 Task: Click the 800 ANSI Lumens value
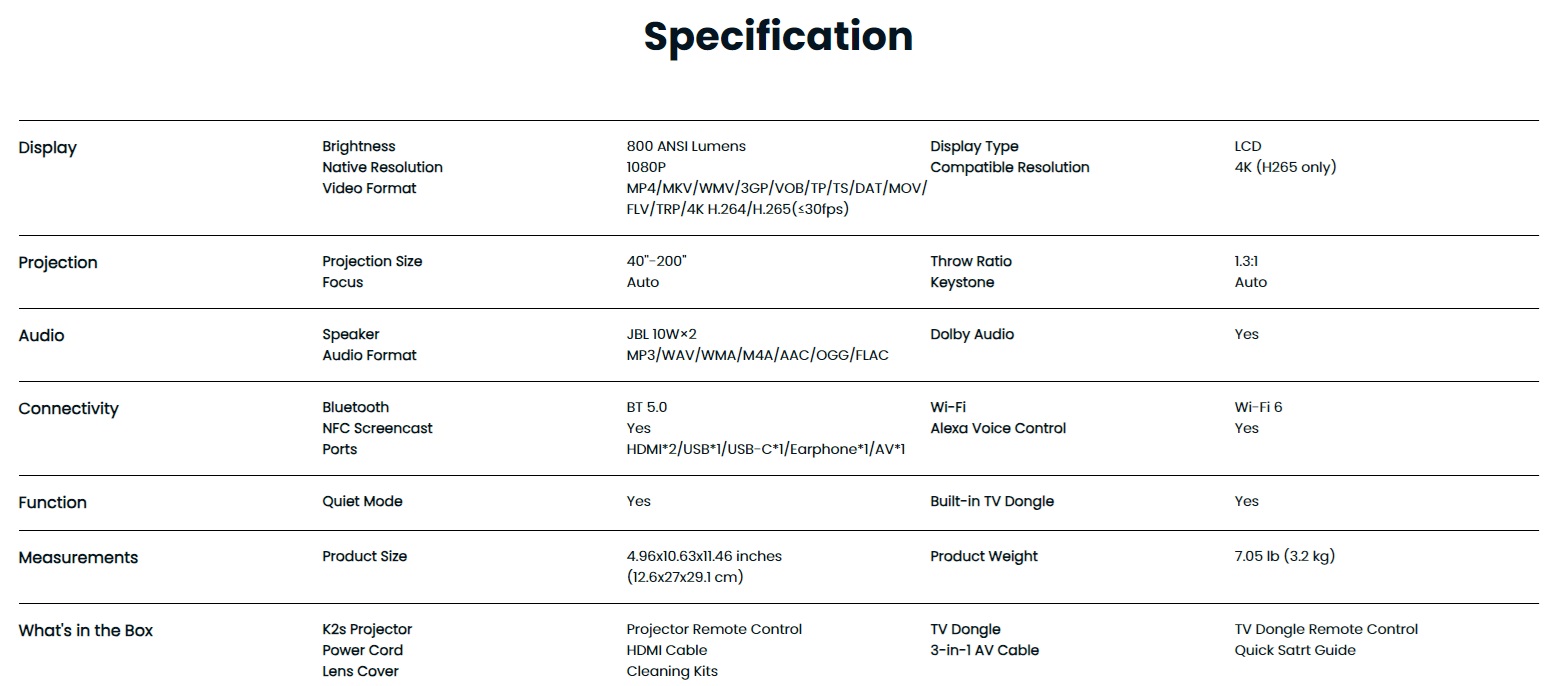(x=686, y=147)
